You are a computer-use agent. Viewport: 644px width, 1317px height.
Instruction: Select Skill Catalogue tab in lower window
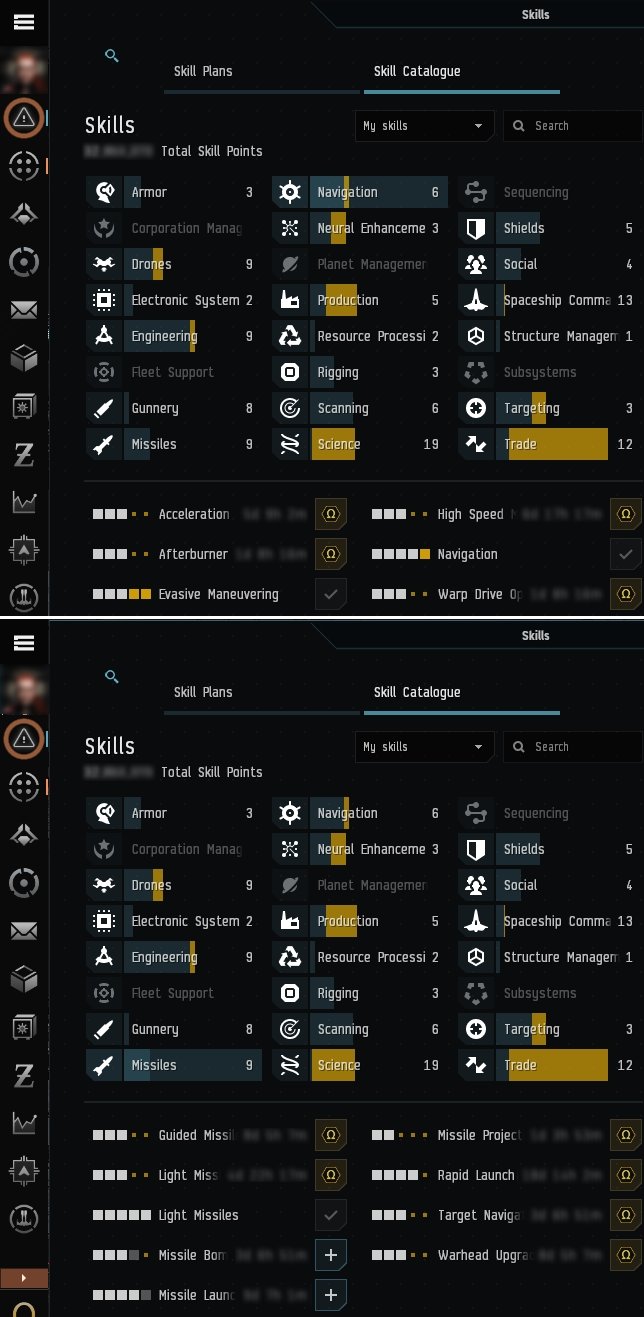(x=417, y=692)
